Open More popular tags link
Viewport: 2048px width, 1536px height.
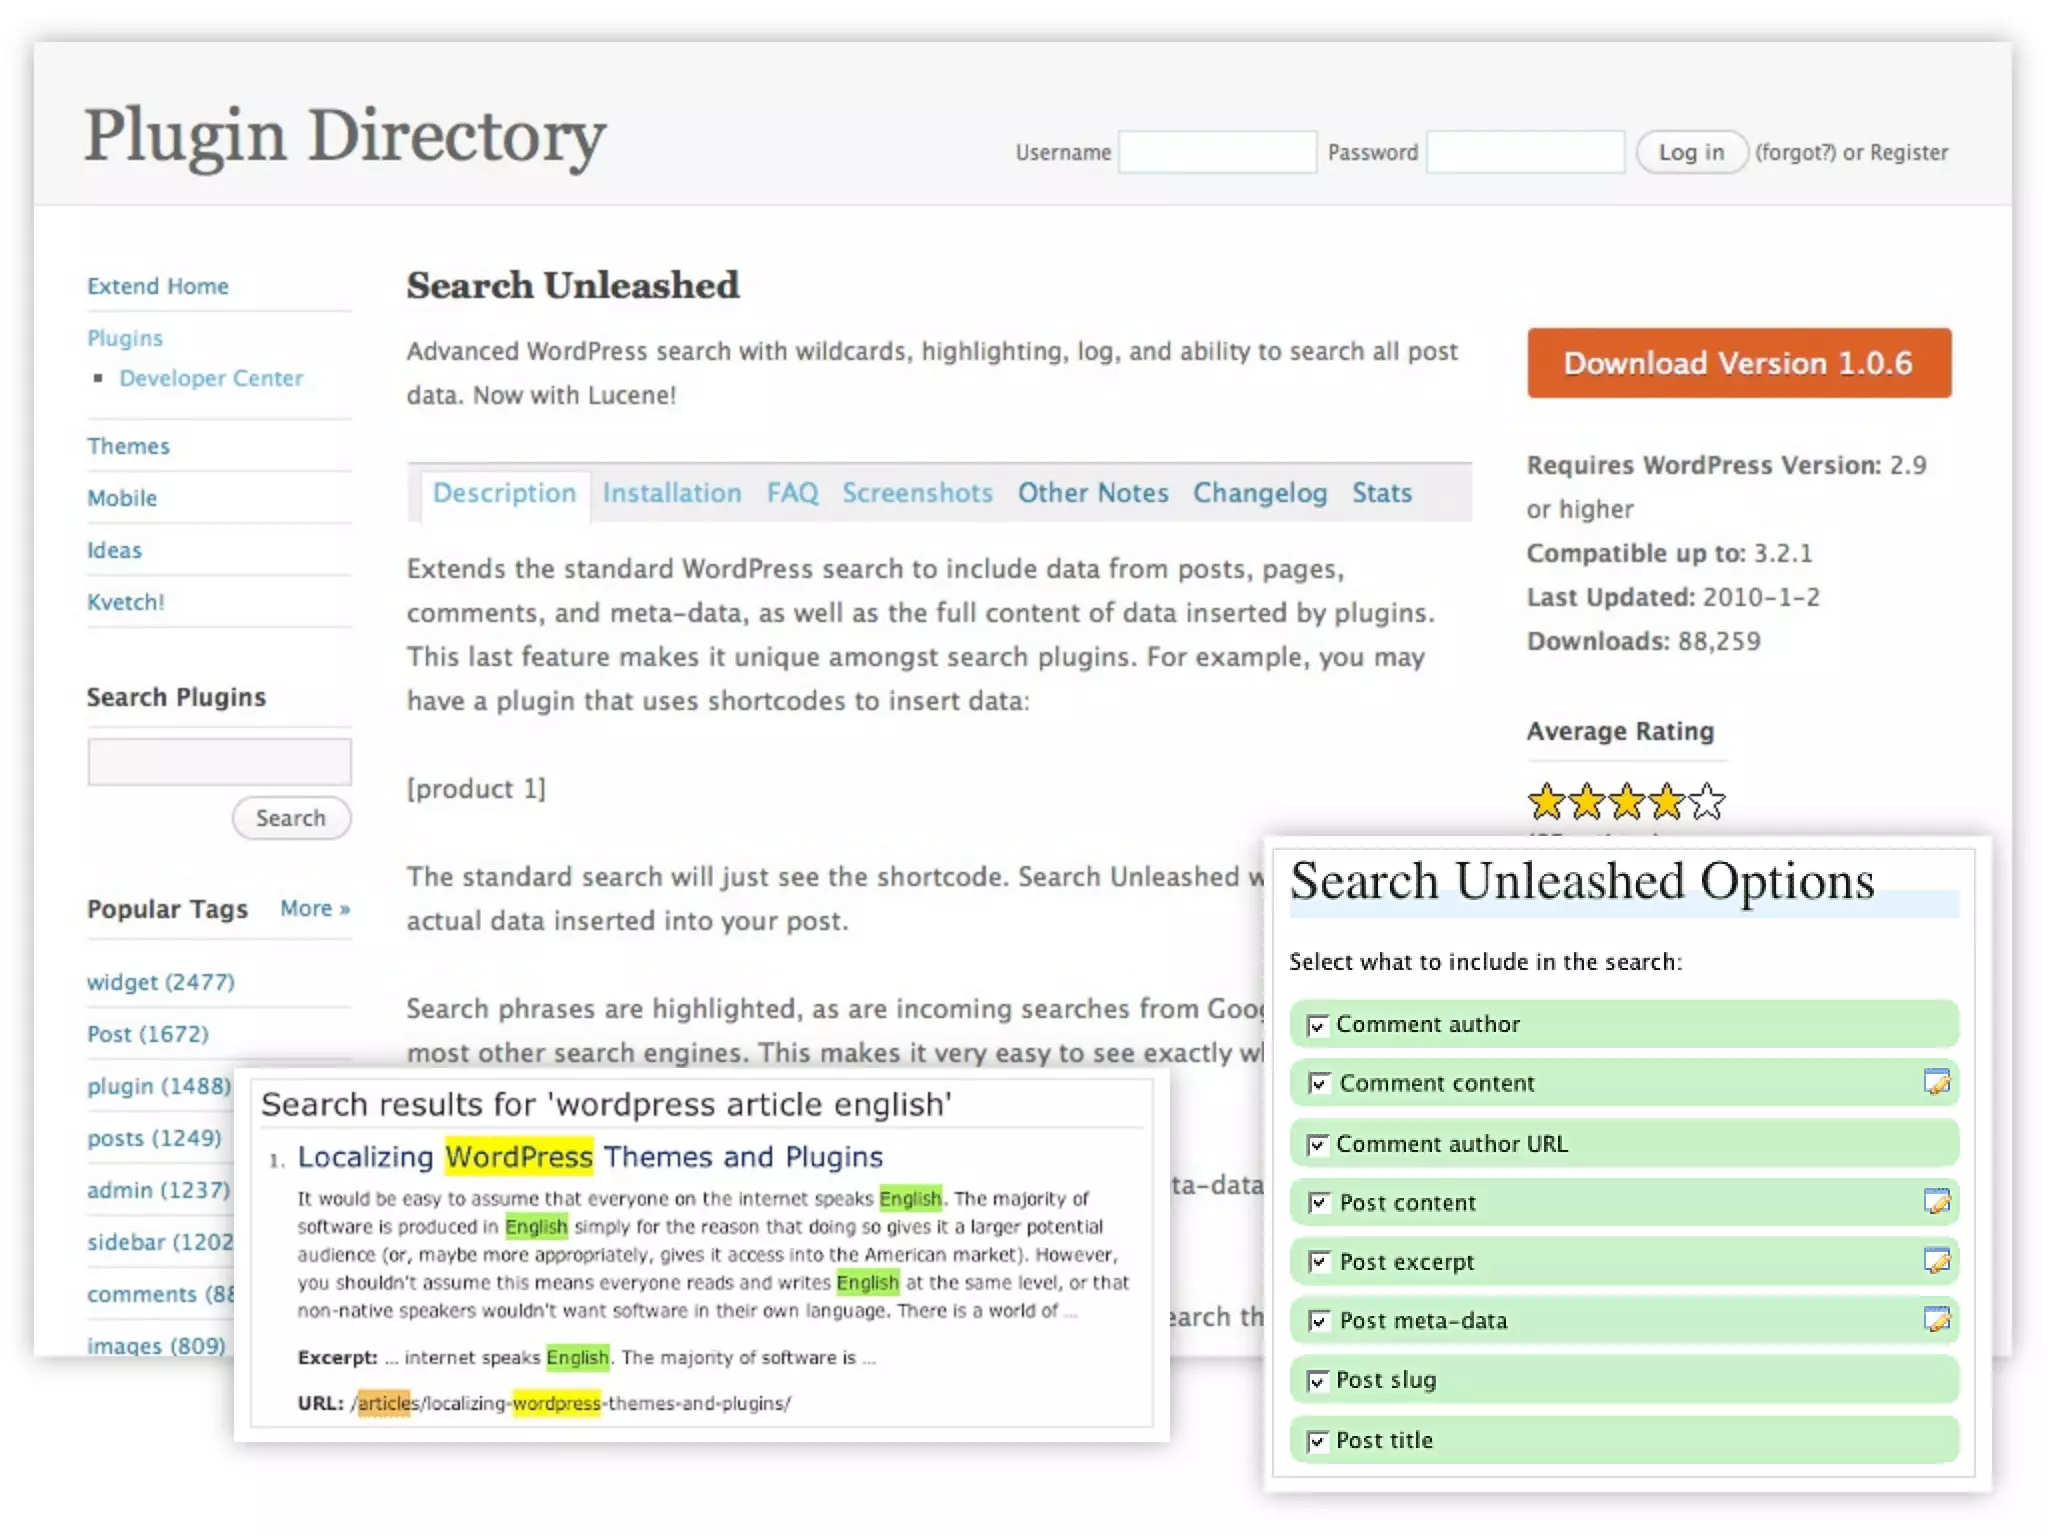coord(314,908)
